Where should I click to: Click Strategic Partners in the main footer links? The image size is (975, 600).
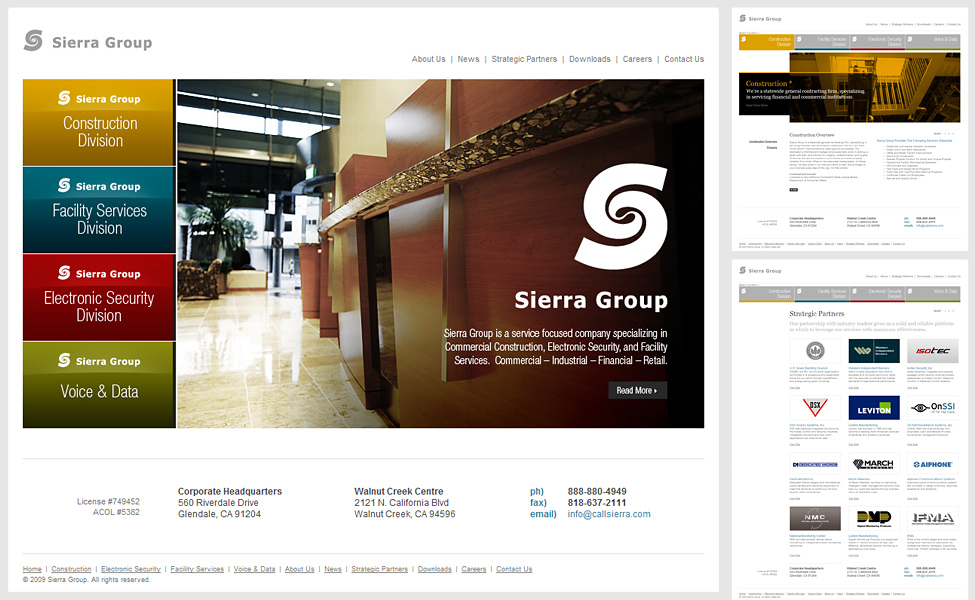(x=379, y=569)
